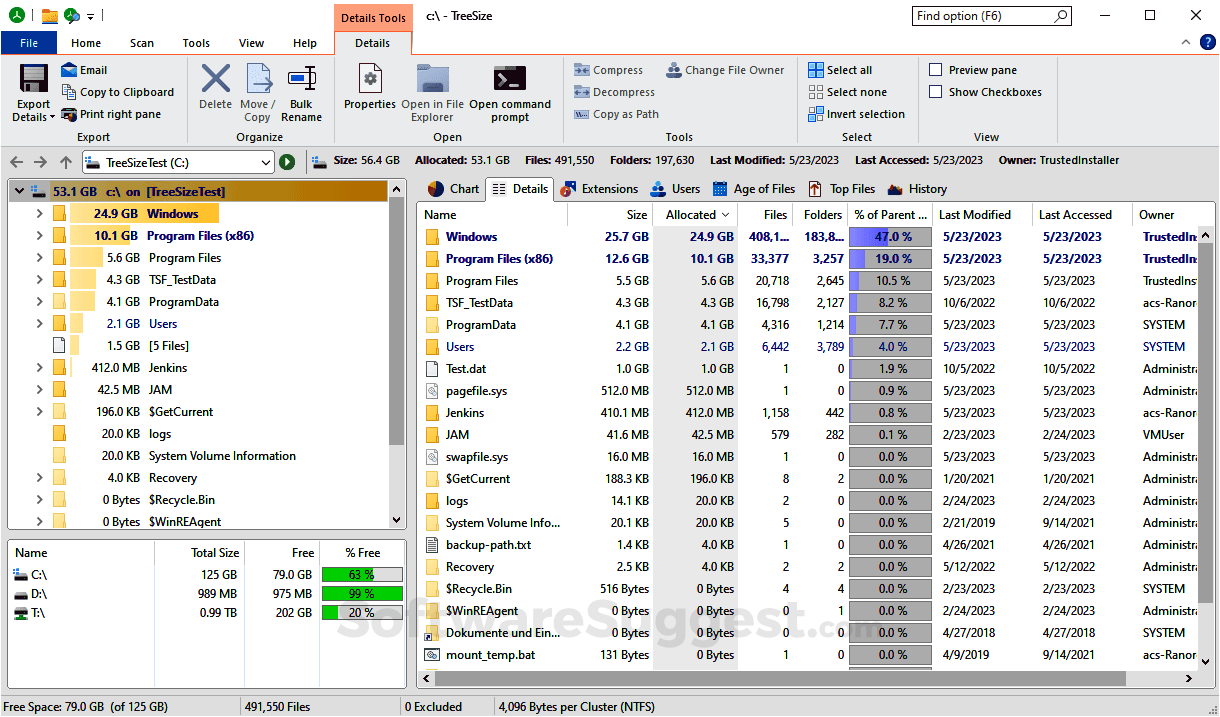The image size is (1220, 717).
Task: Open the Scan ribbon tab
Action: pyautogui.click(x=142, y=43)
